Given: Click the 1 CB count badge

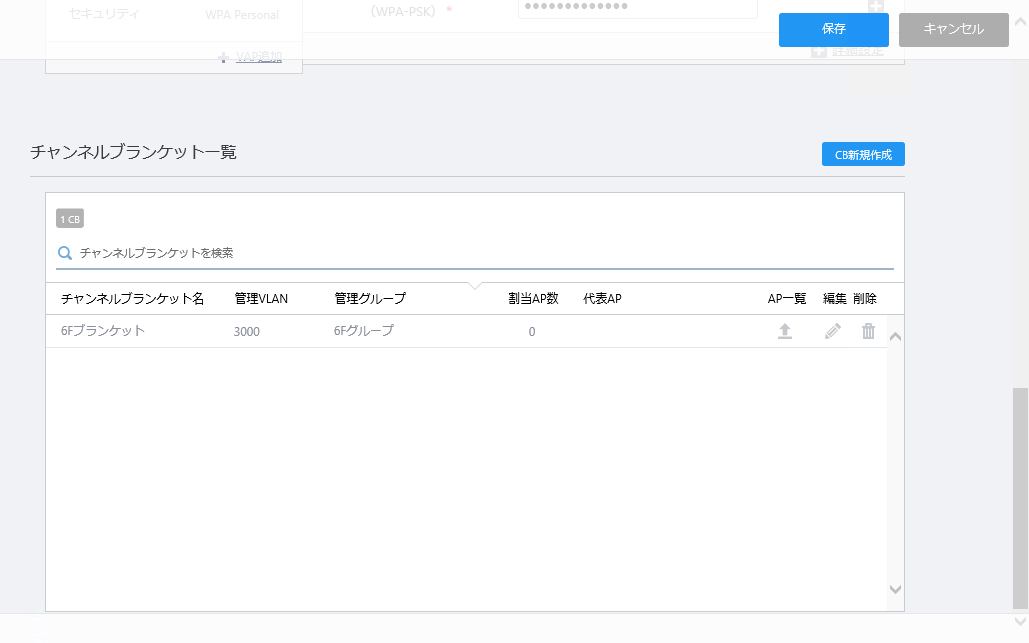Looking at the screenshot, I should [x=70, y=218].
